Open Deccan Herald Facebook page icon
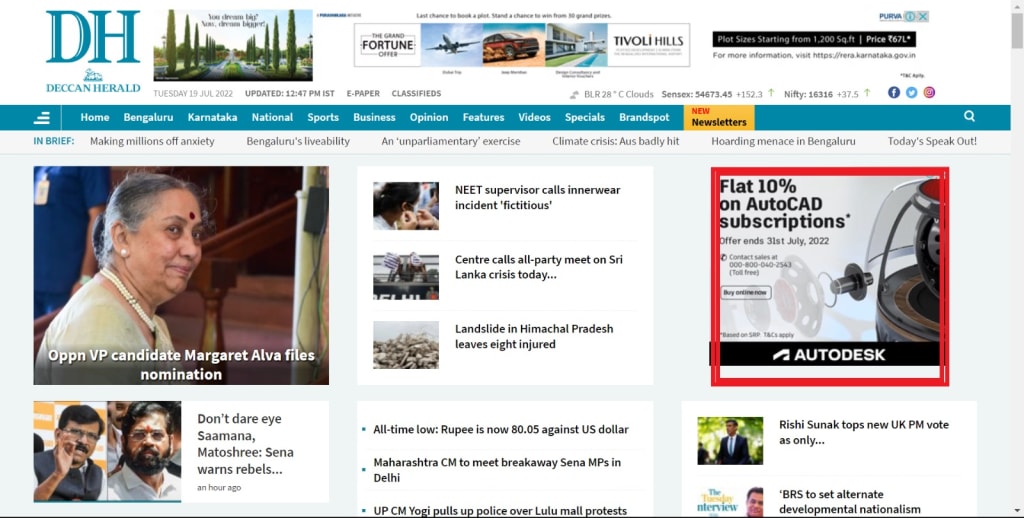The image size is (1024, 518). coord(894,93)
